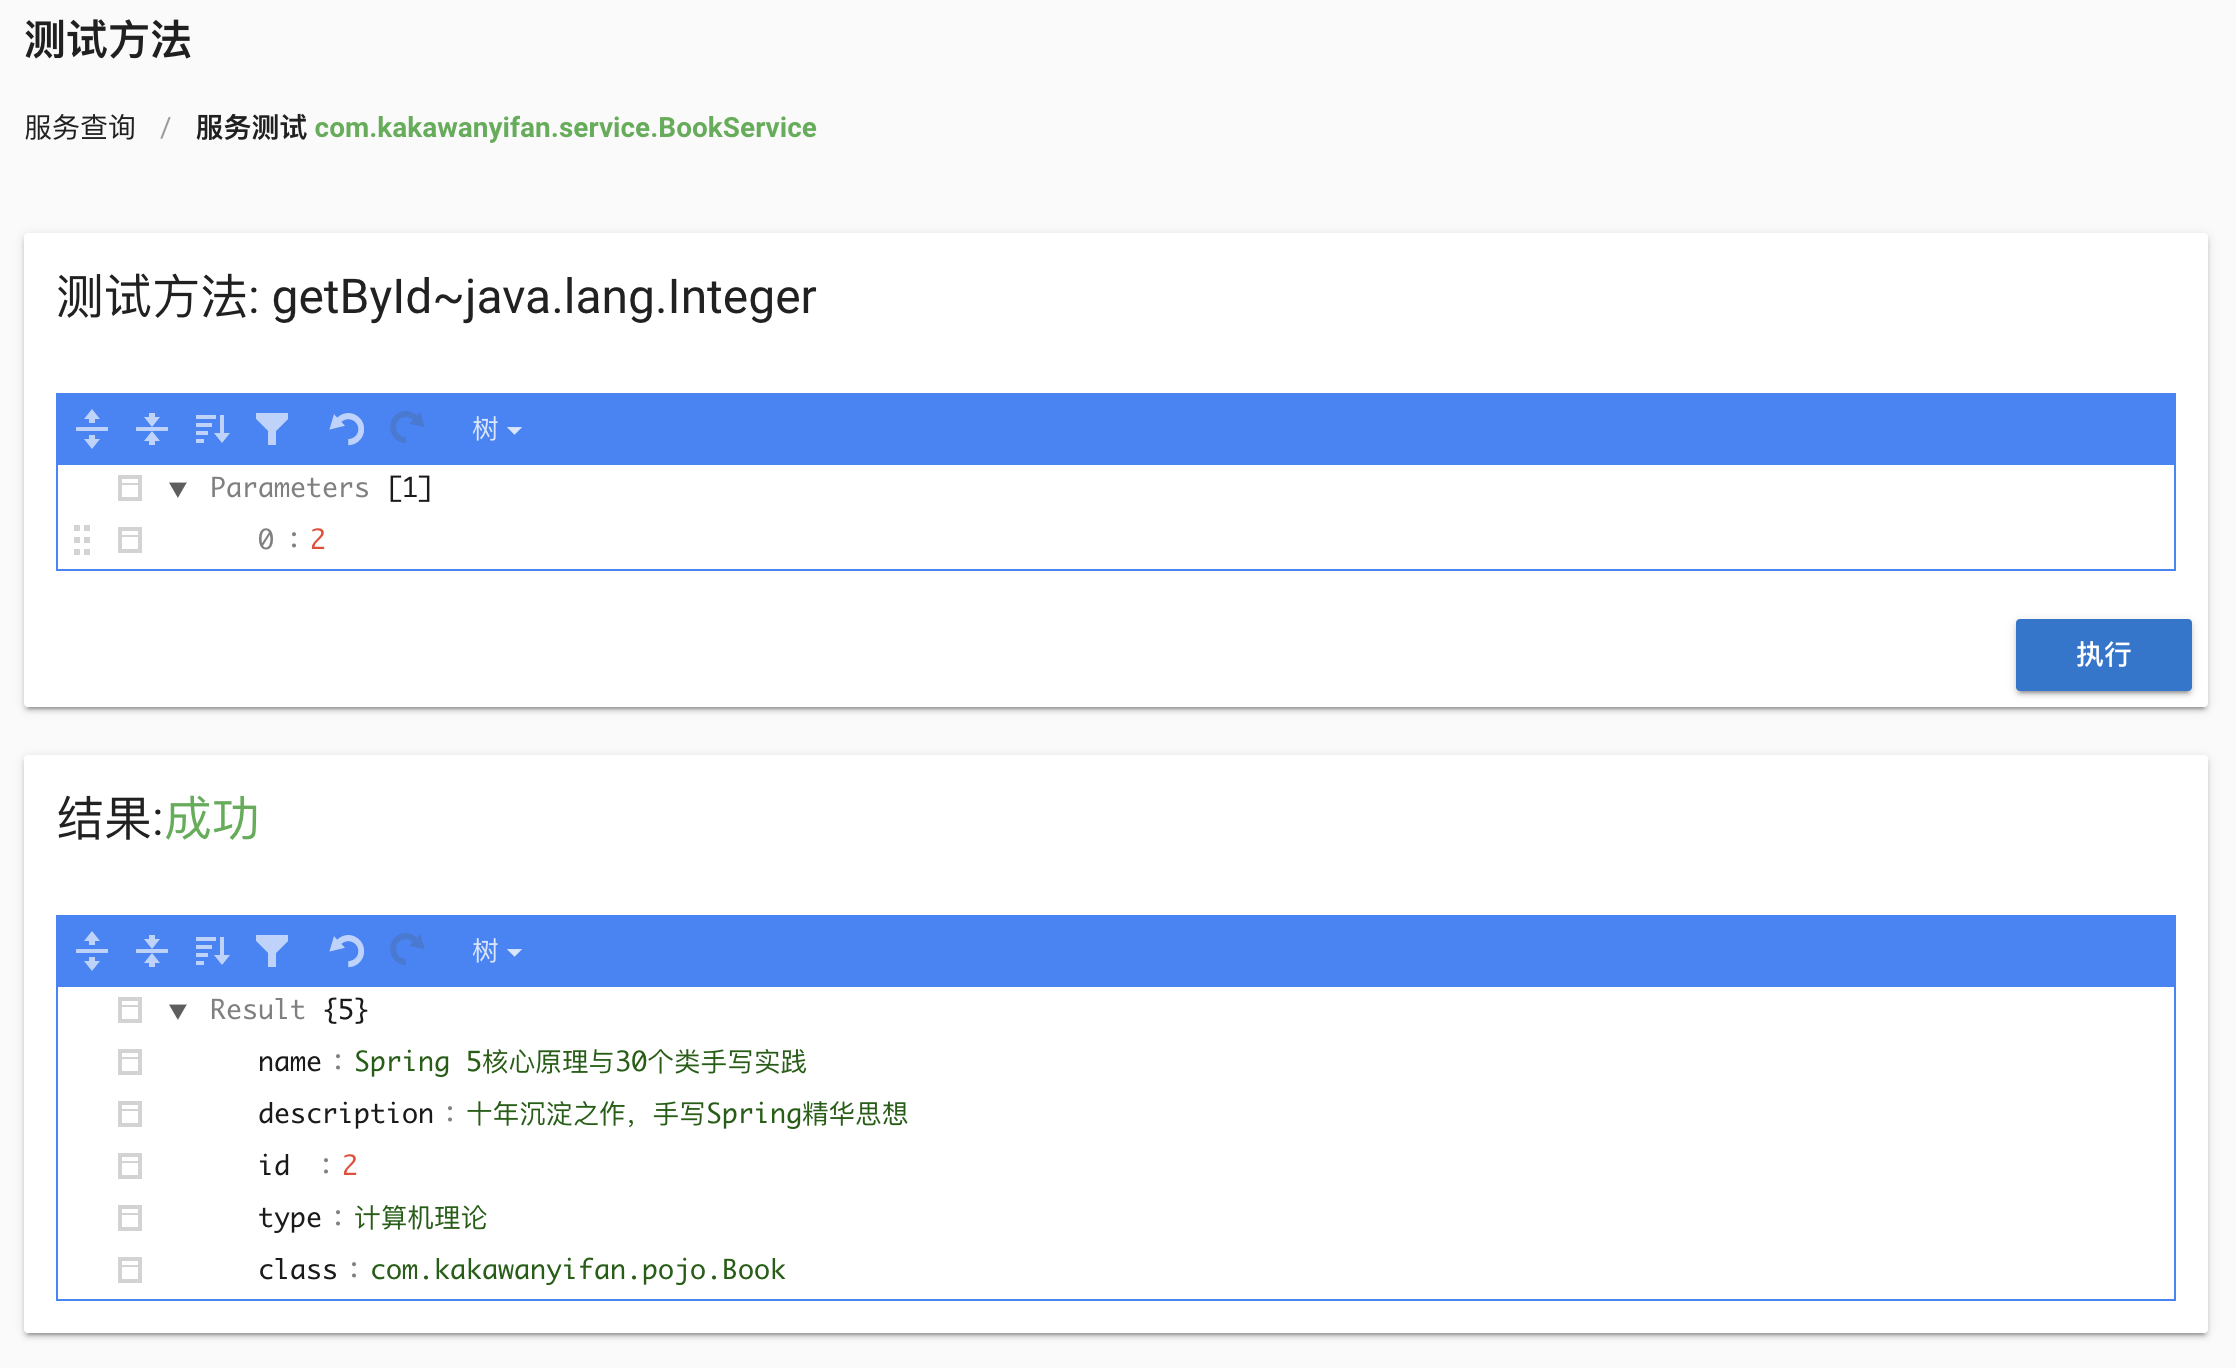Click the action box beside class field
The image size is (2236, 1368).
[x=130, y=1270]
